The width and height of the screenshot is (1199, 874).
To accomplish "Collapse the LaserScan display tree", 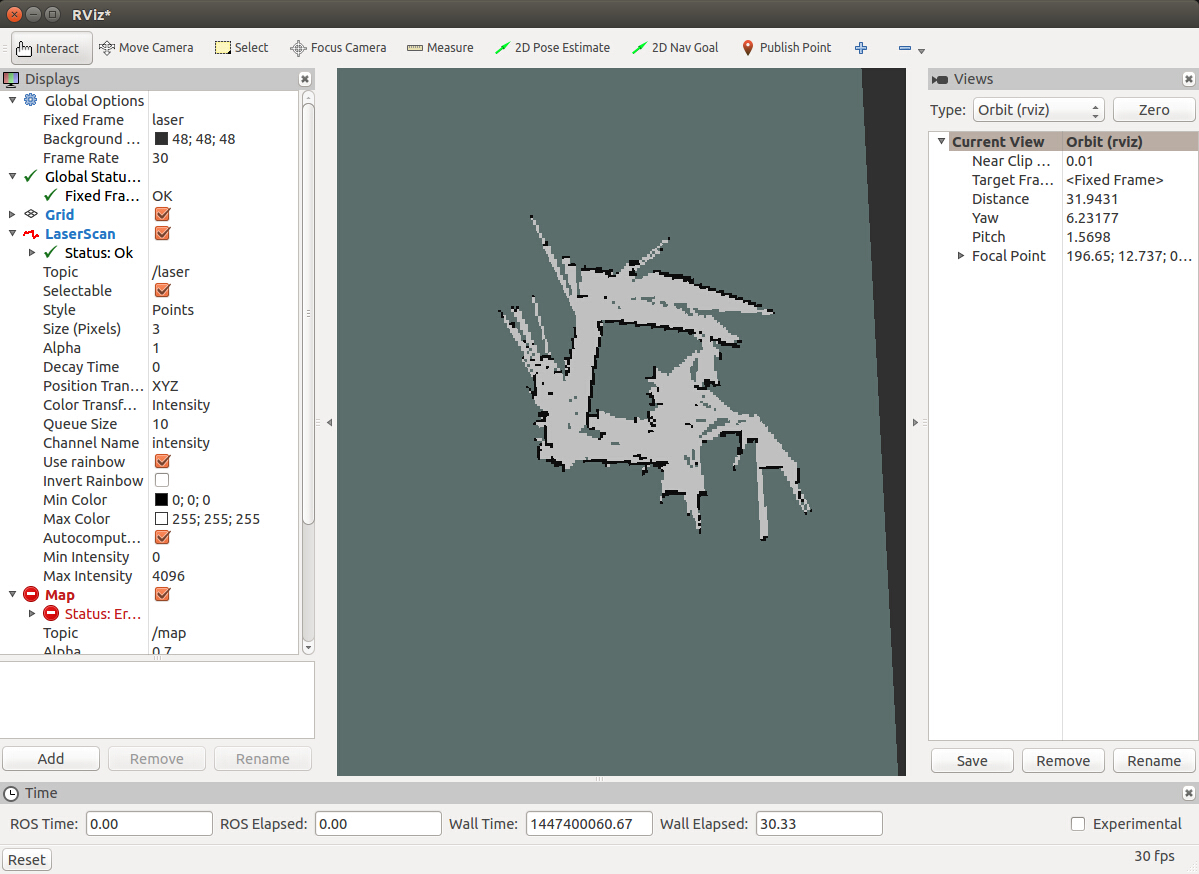I will click(x=12, y=234).
